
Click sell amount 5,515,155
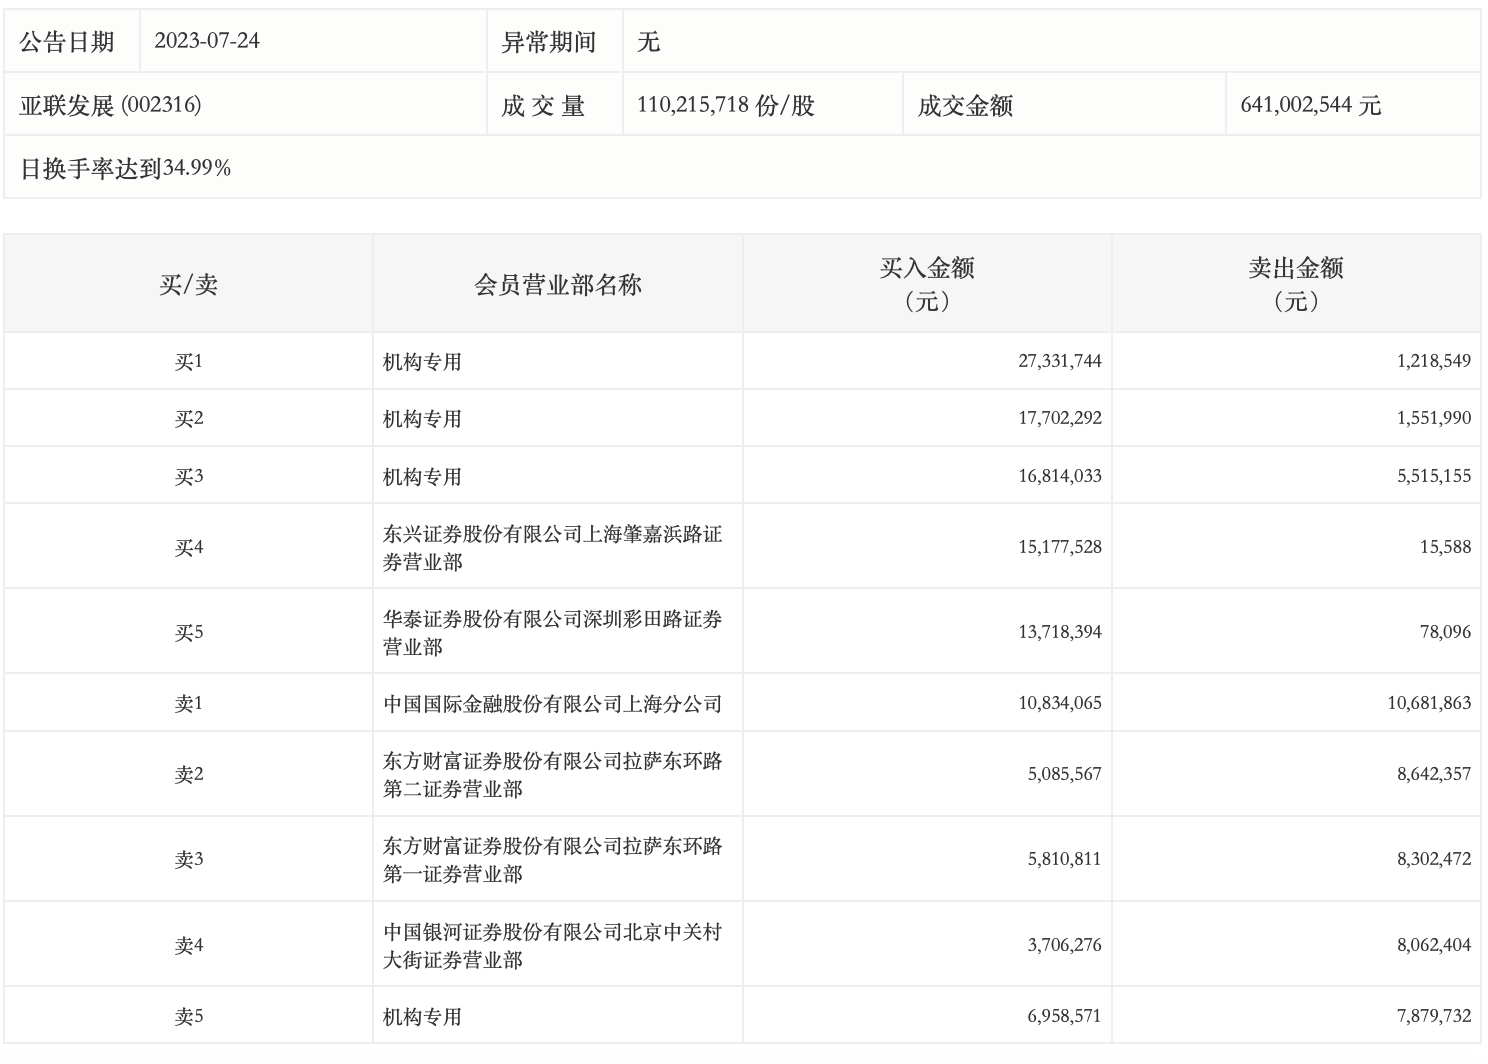click(x=1434, y=476)
